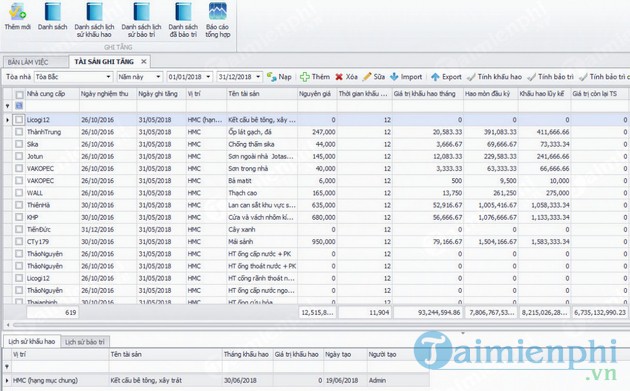Screen dimensions: 630x391
Task: Check the KHP row checkbox
Action: tap(19, 217)
